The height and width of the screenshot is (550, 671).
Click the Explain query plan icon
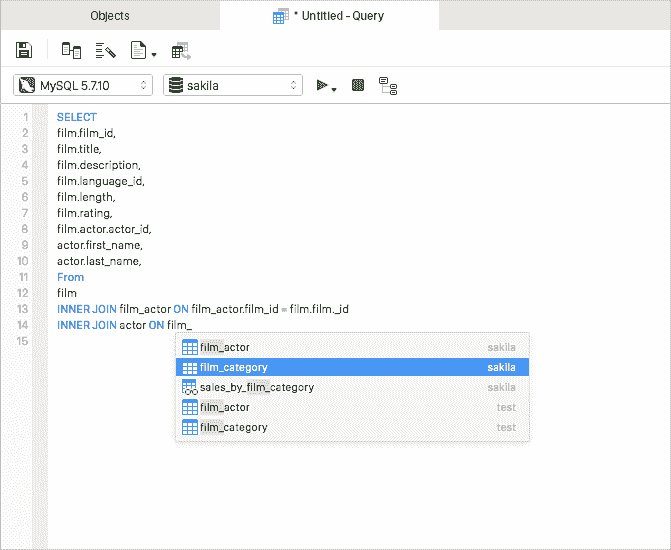pos(388,86)
